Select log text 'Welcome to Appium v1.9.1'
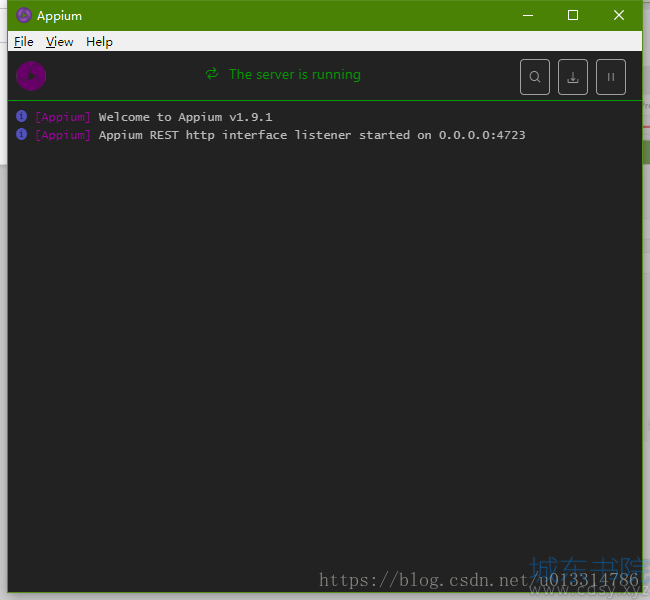Image resolution: width=650 pixels, height=600 pixels. click(185, 117)
